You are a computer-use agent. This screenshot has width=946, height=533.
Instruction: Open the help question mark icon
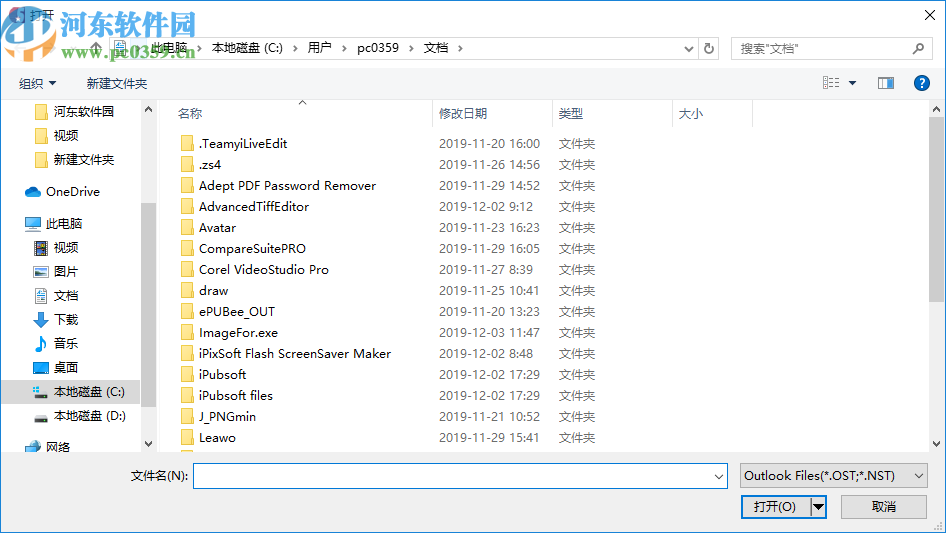[x=921, y=83]
